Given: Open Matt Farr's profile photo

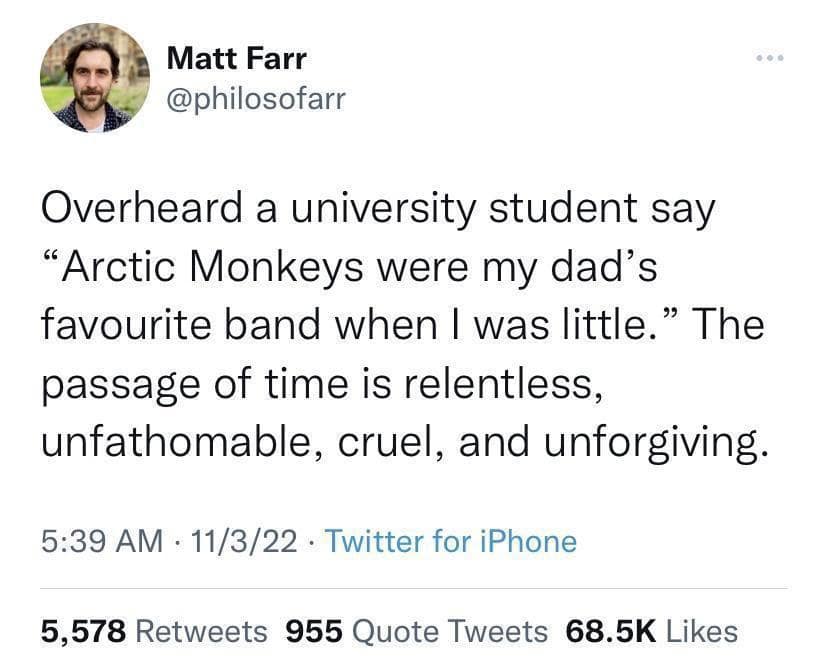Looking at the screenshot, I should [94, 79].
